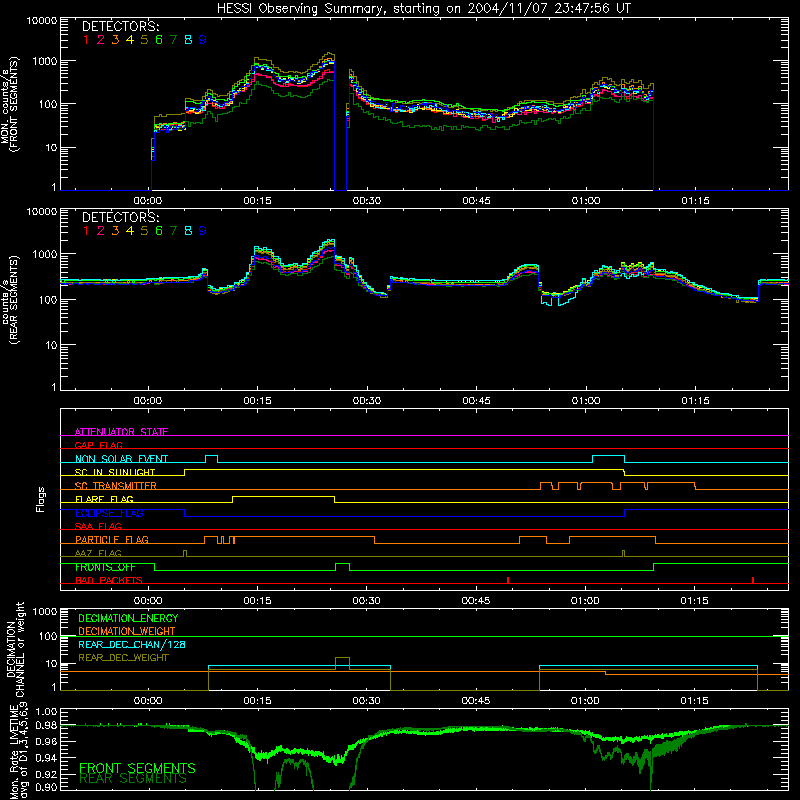Viewport: 800px width, 800px height.
Task: Click the HESSI Observing Summary title text
Action: point(424,8)
